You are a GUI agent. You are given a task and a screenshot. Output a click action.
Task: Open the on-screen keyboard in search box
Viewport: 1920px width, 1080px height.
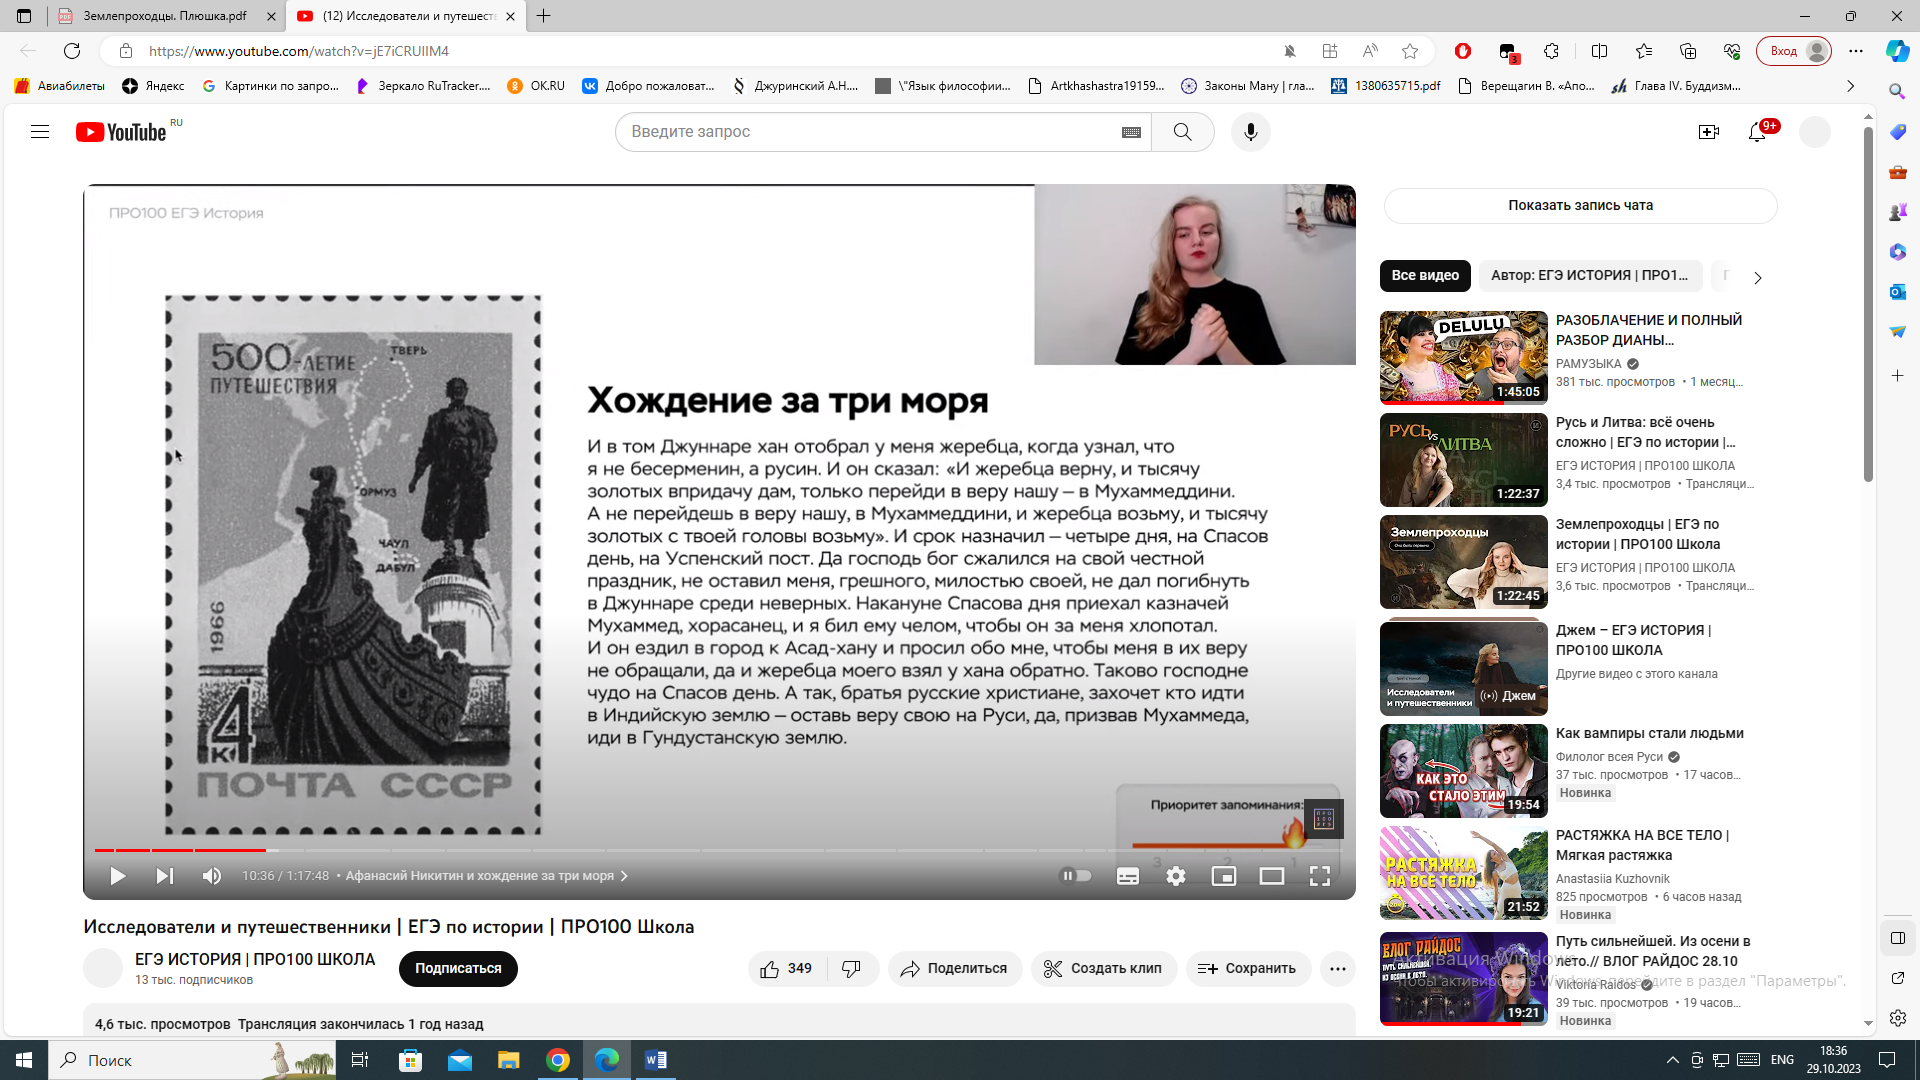[x=1131, y=132]
